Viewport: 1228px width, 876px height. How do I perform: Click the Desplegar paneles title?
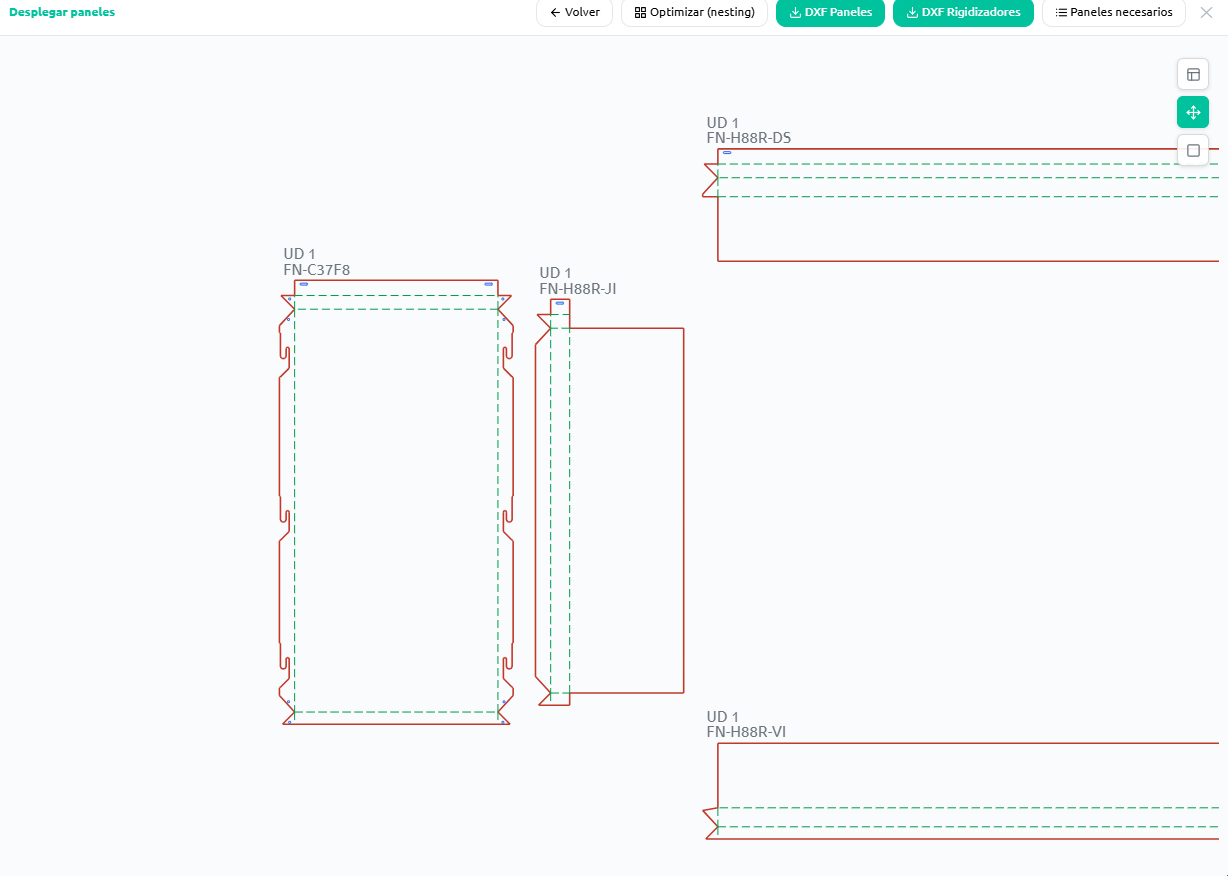click(62, 13)
